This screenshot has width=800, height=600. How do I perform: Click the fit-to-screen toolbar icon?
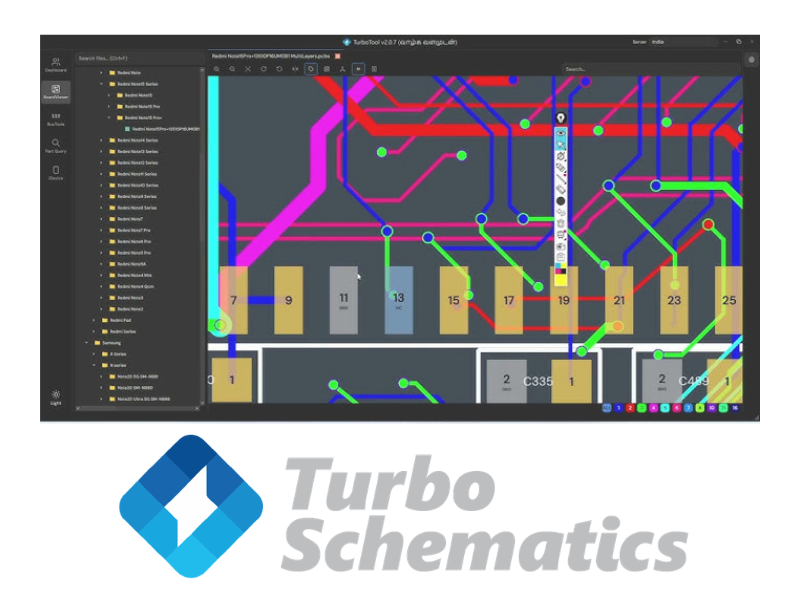248,69
